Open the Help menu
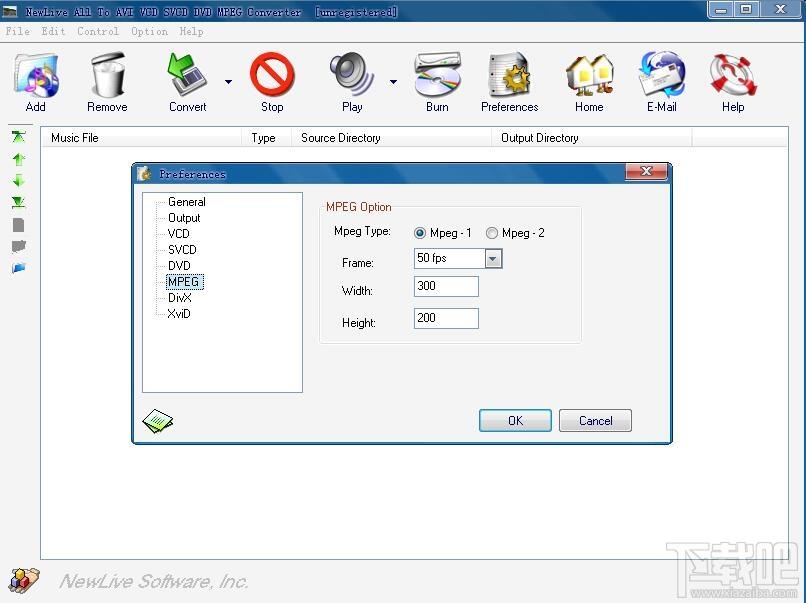 pyautogui.click(x=191, y=31)
